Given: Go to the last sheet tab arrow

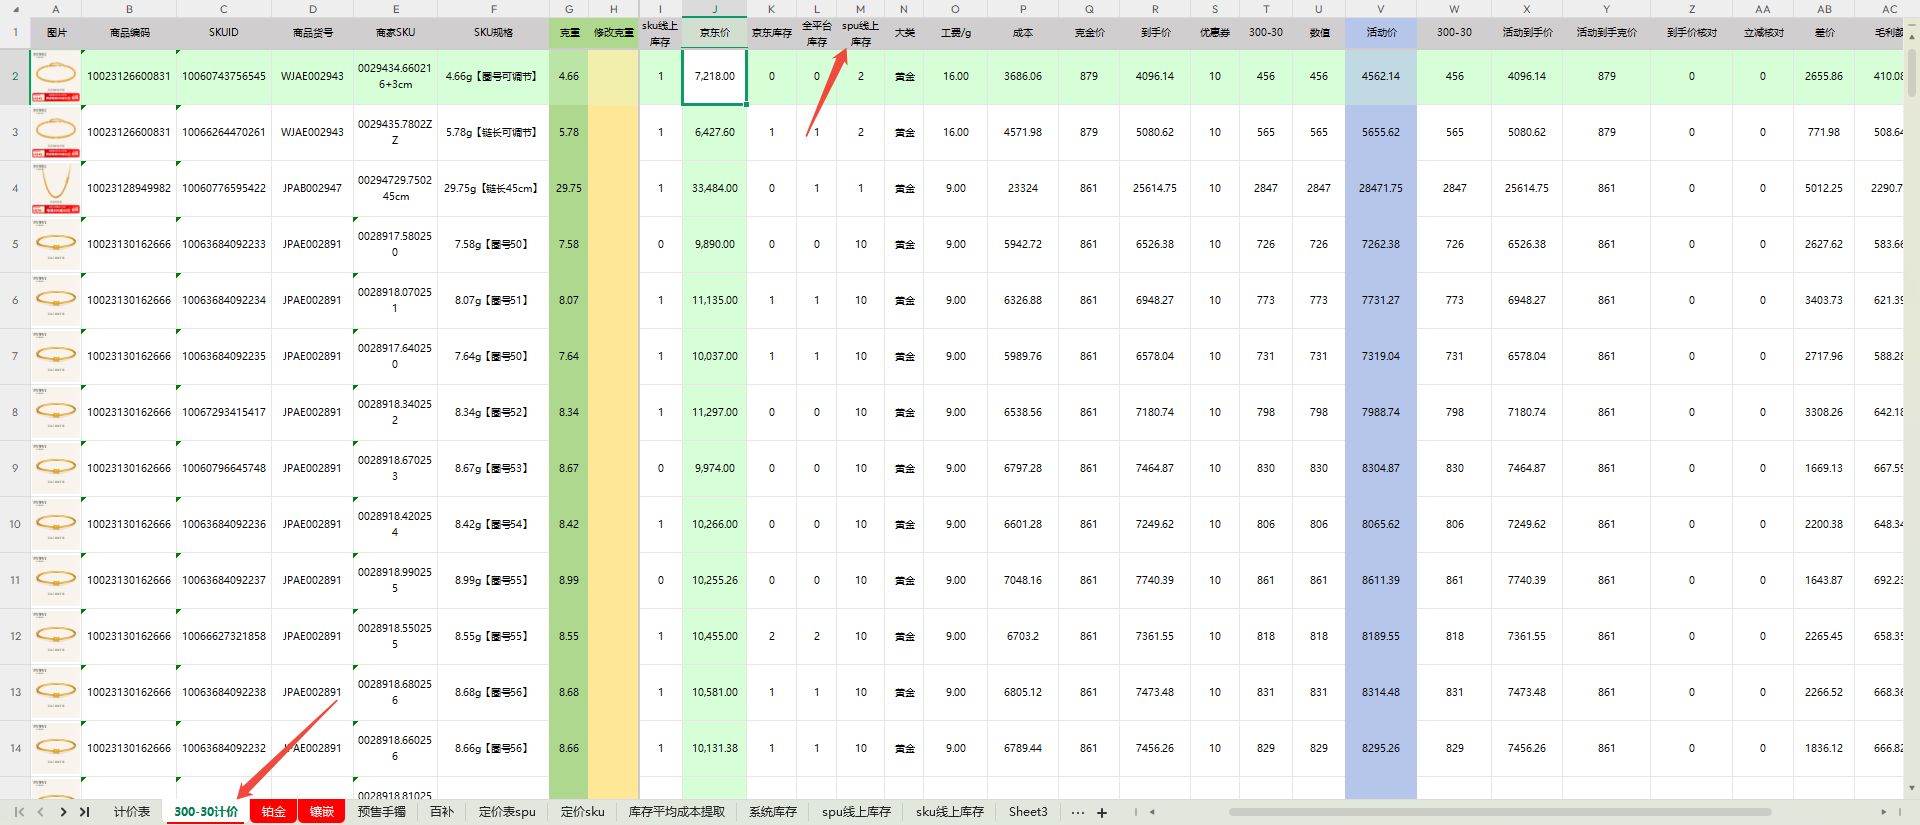Looking at the screenshot, I should coord(84,812).
